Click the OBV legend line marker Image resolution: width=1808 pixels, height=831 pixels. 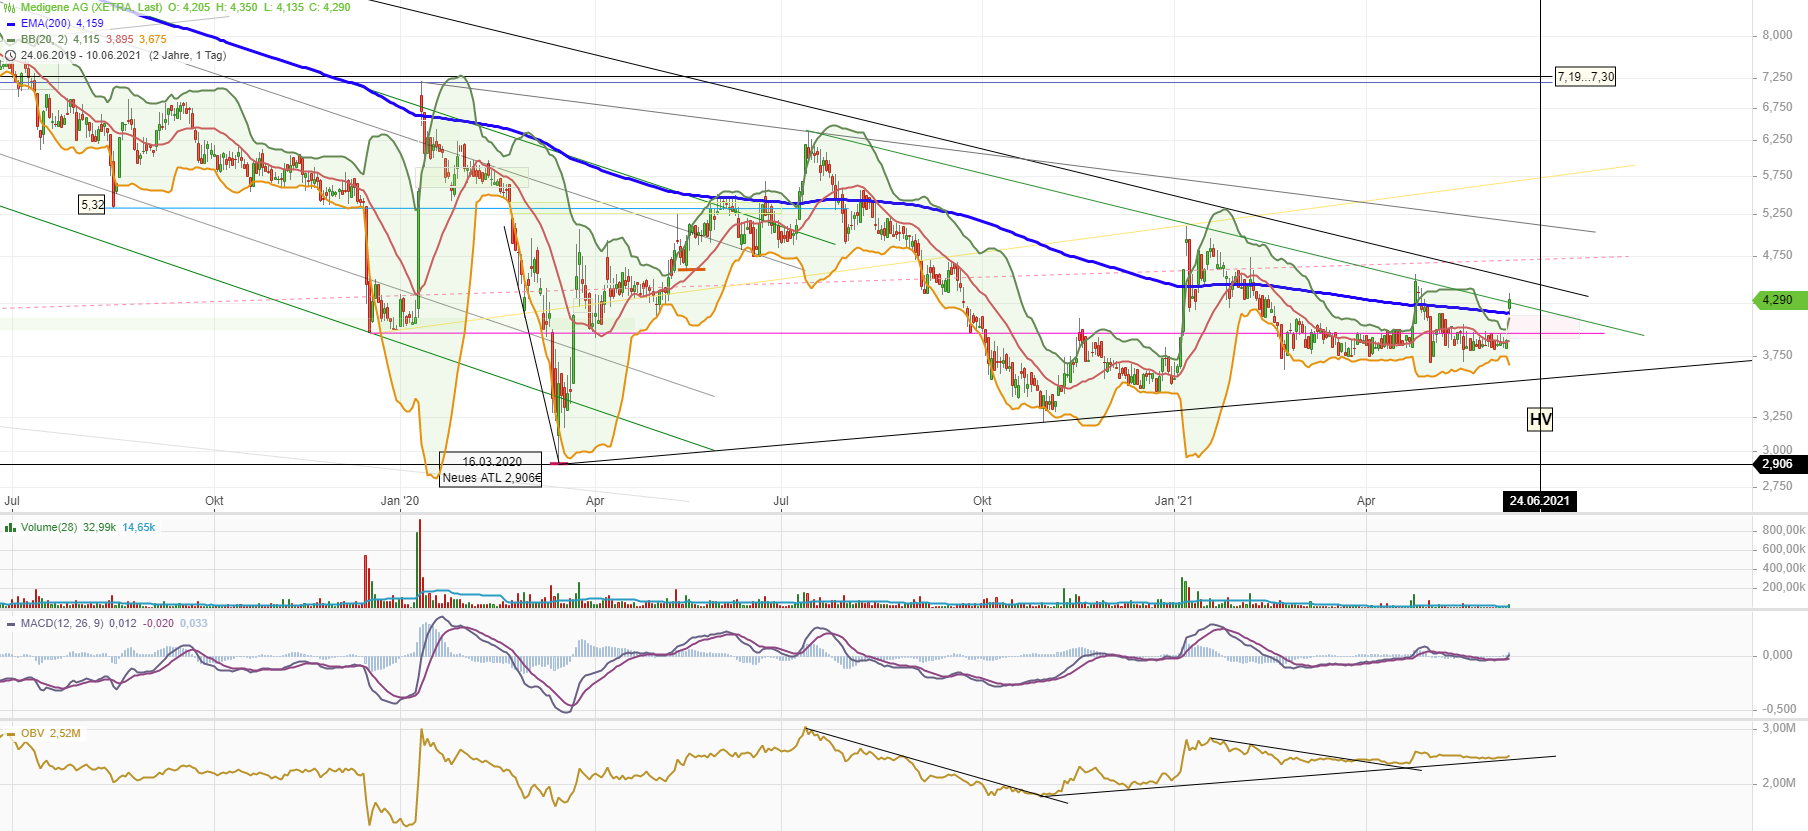[x=11, y=733]
